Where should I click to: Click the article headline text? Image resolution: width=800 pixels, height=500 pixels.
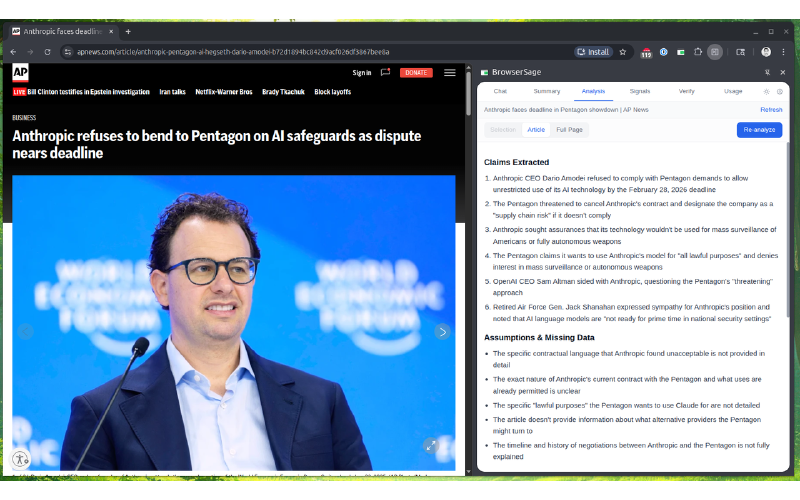[x=217, y=144]
